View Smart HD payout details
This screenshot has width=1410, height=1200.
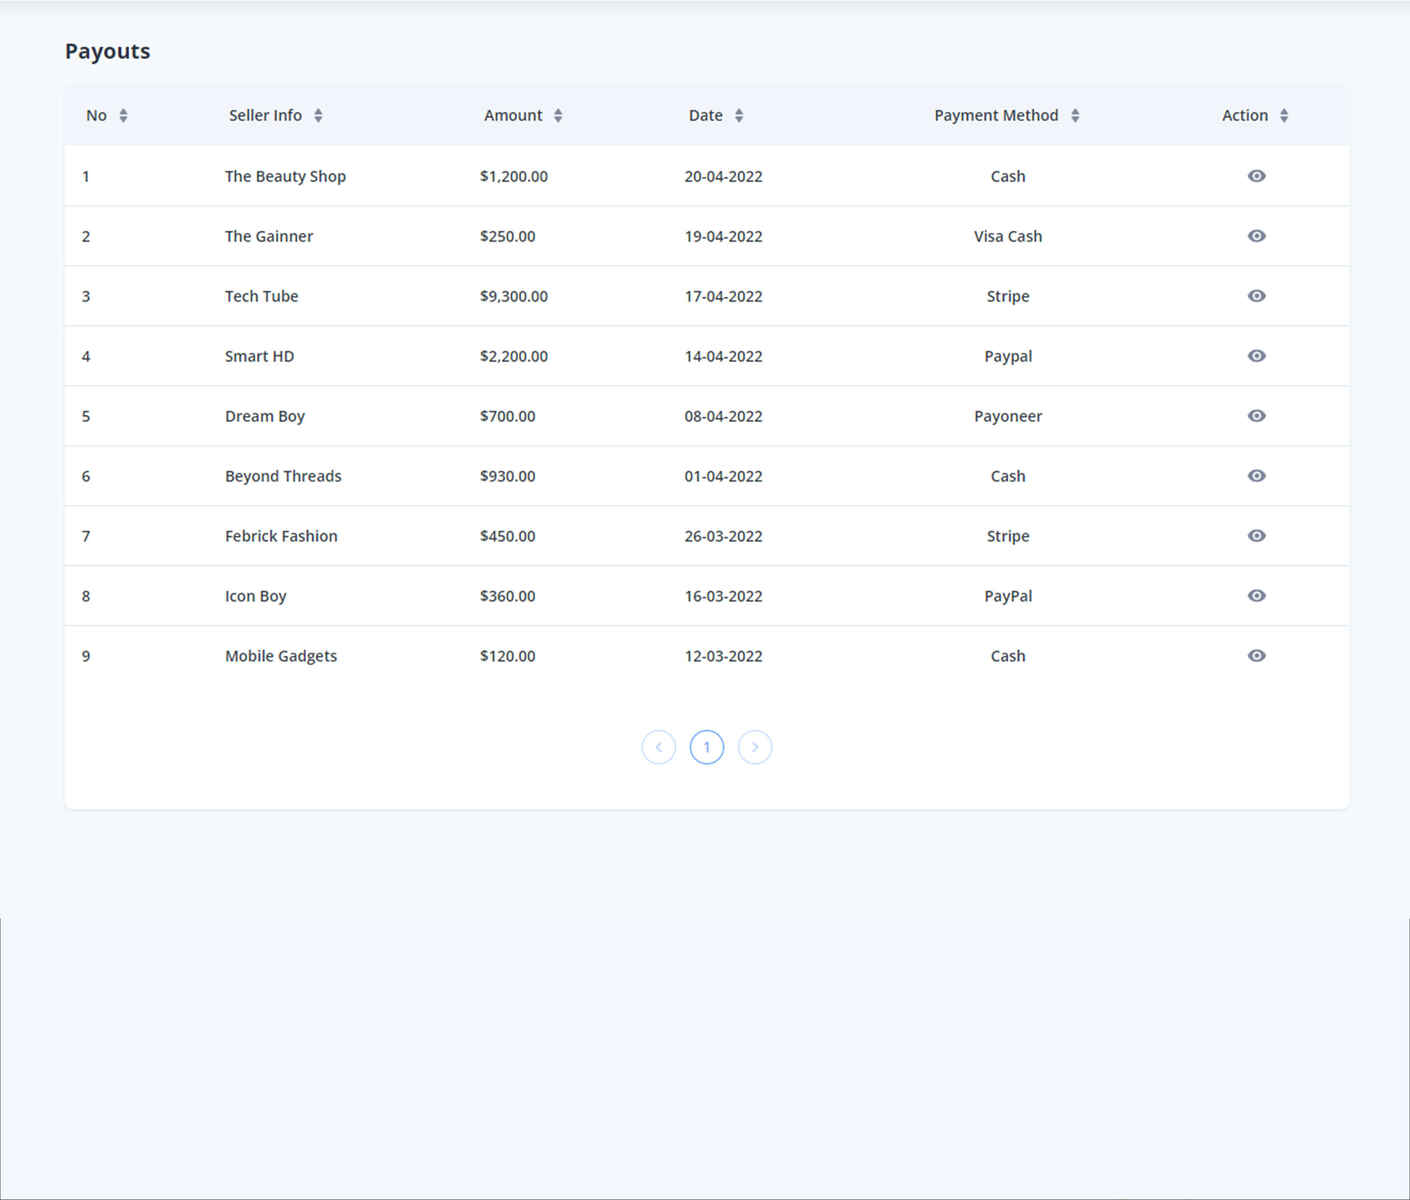(1256, 356)
